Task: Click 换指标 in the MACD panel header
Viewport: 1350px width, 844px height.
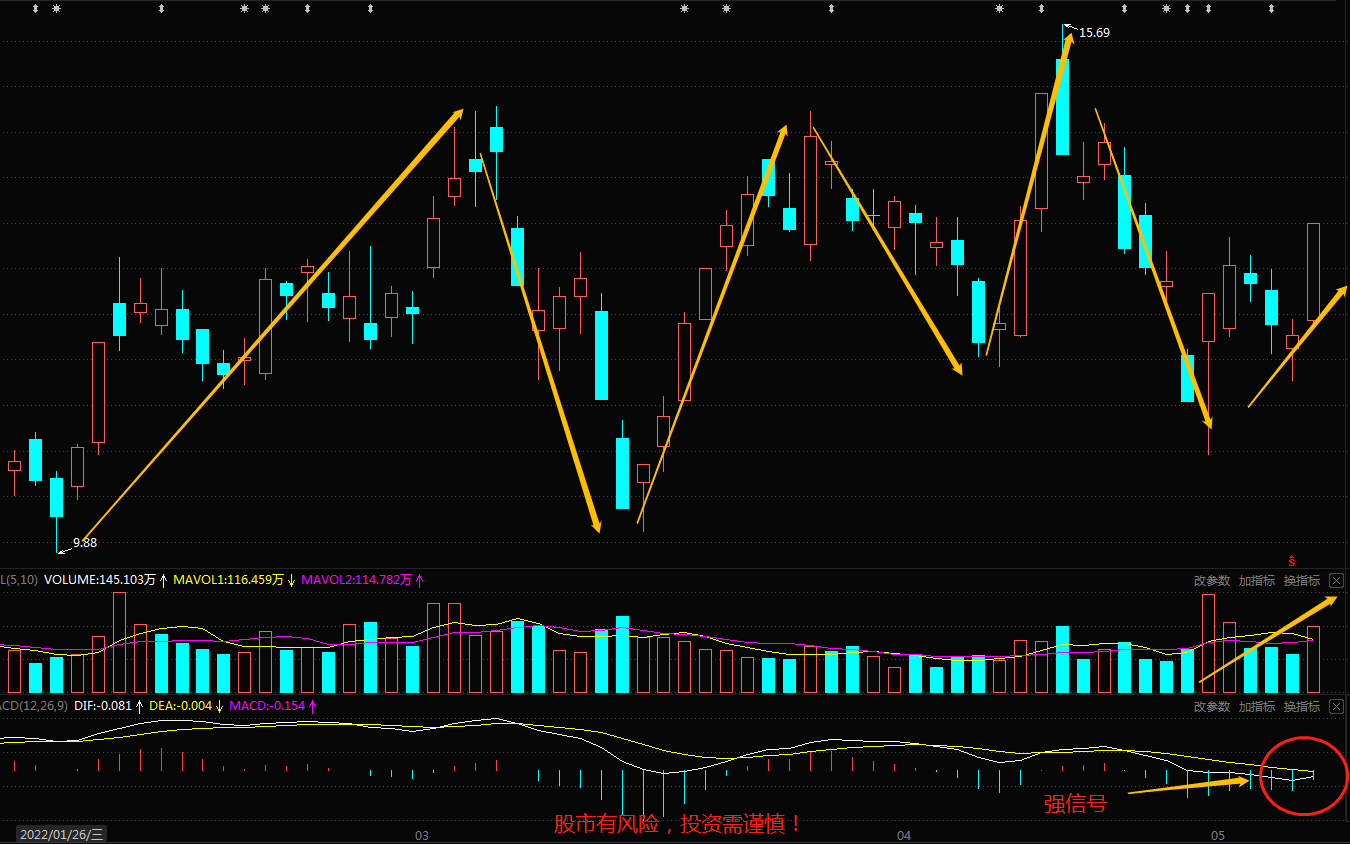Action: [x=1302, y=707]
